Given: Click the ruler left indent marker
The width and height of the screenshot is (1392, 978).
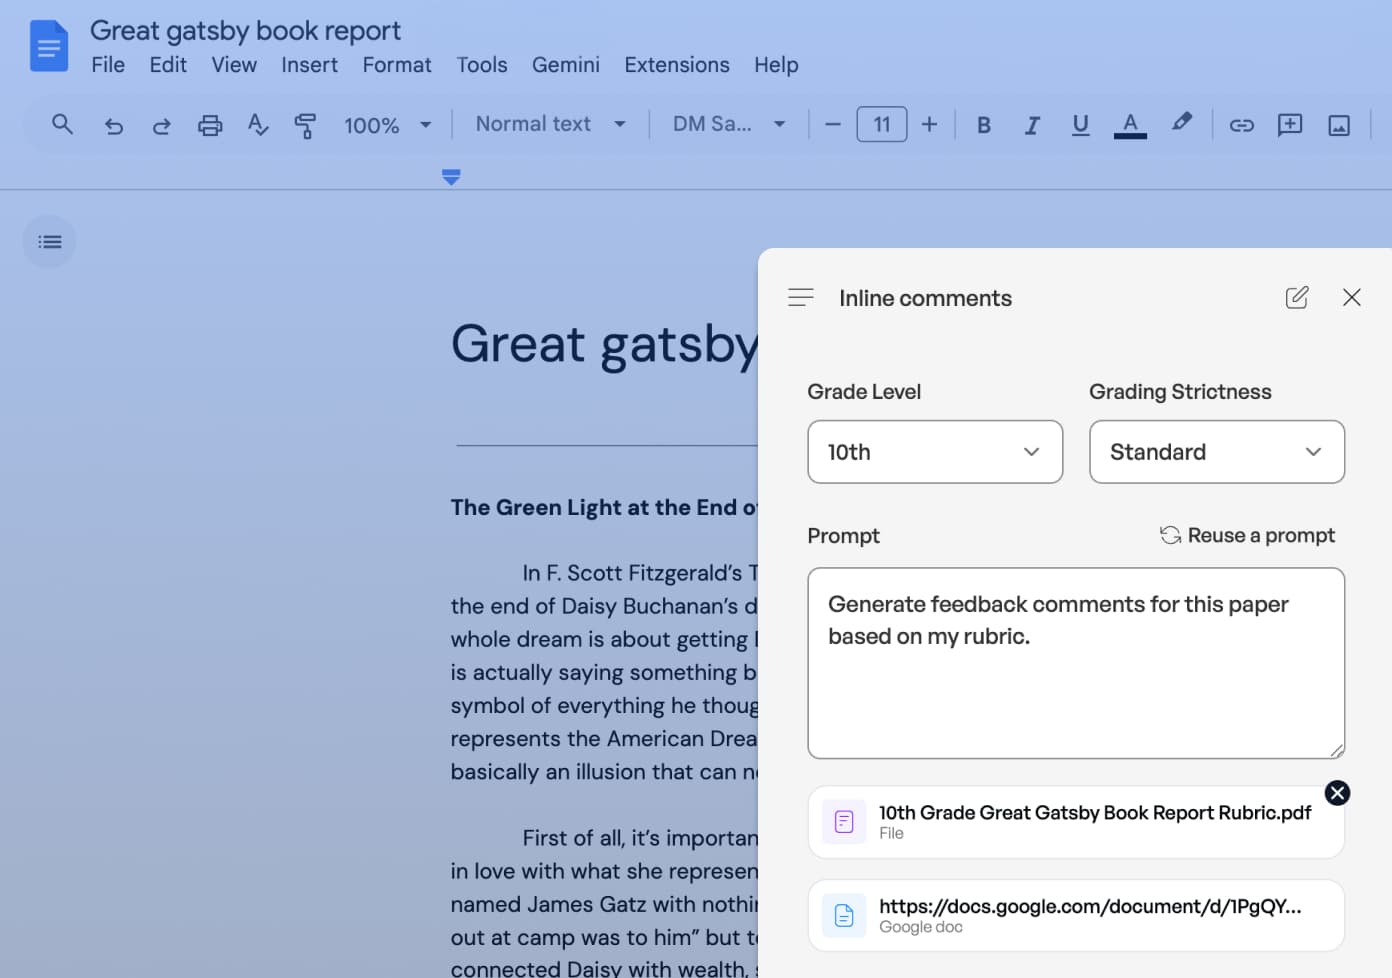Looking at the screenshot, I should pos(451,177).
